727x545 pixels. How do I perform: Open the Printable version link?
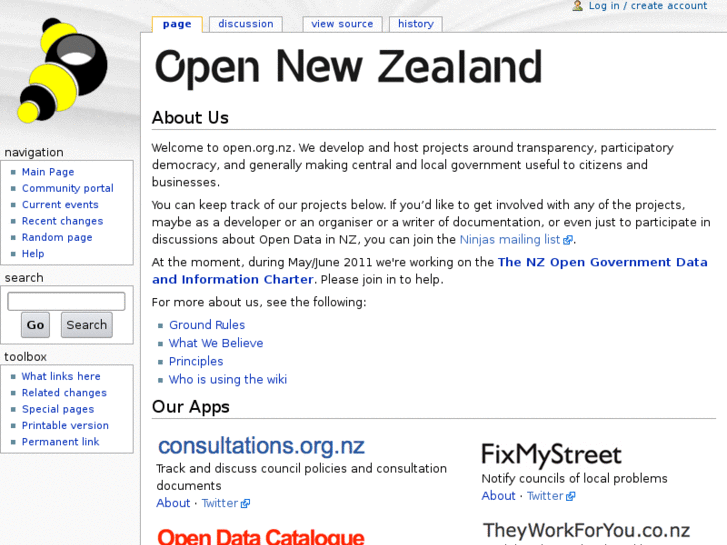click(x=65, y=425)
